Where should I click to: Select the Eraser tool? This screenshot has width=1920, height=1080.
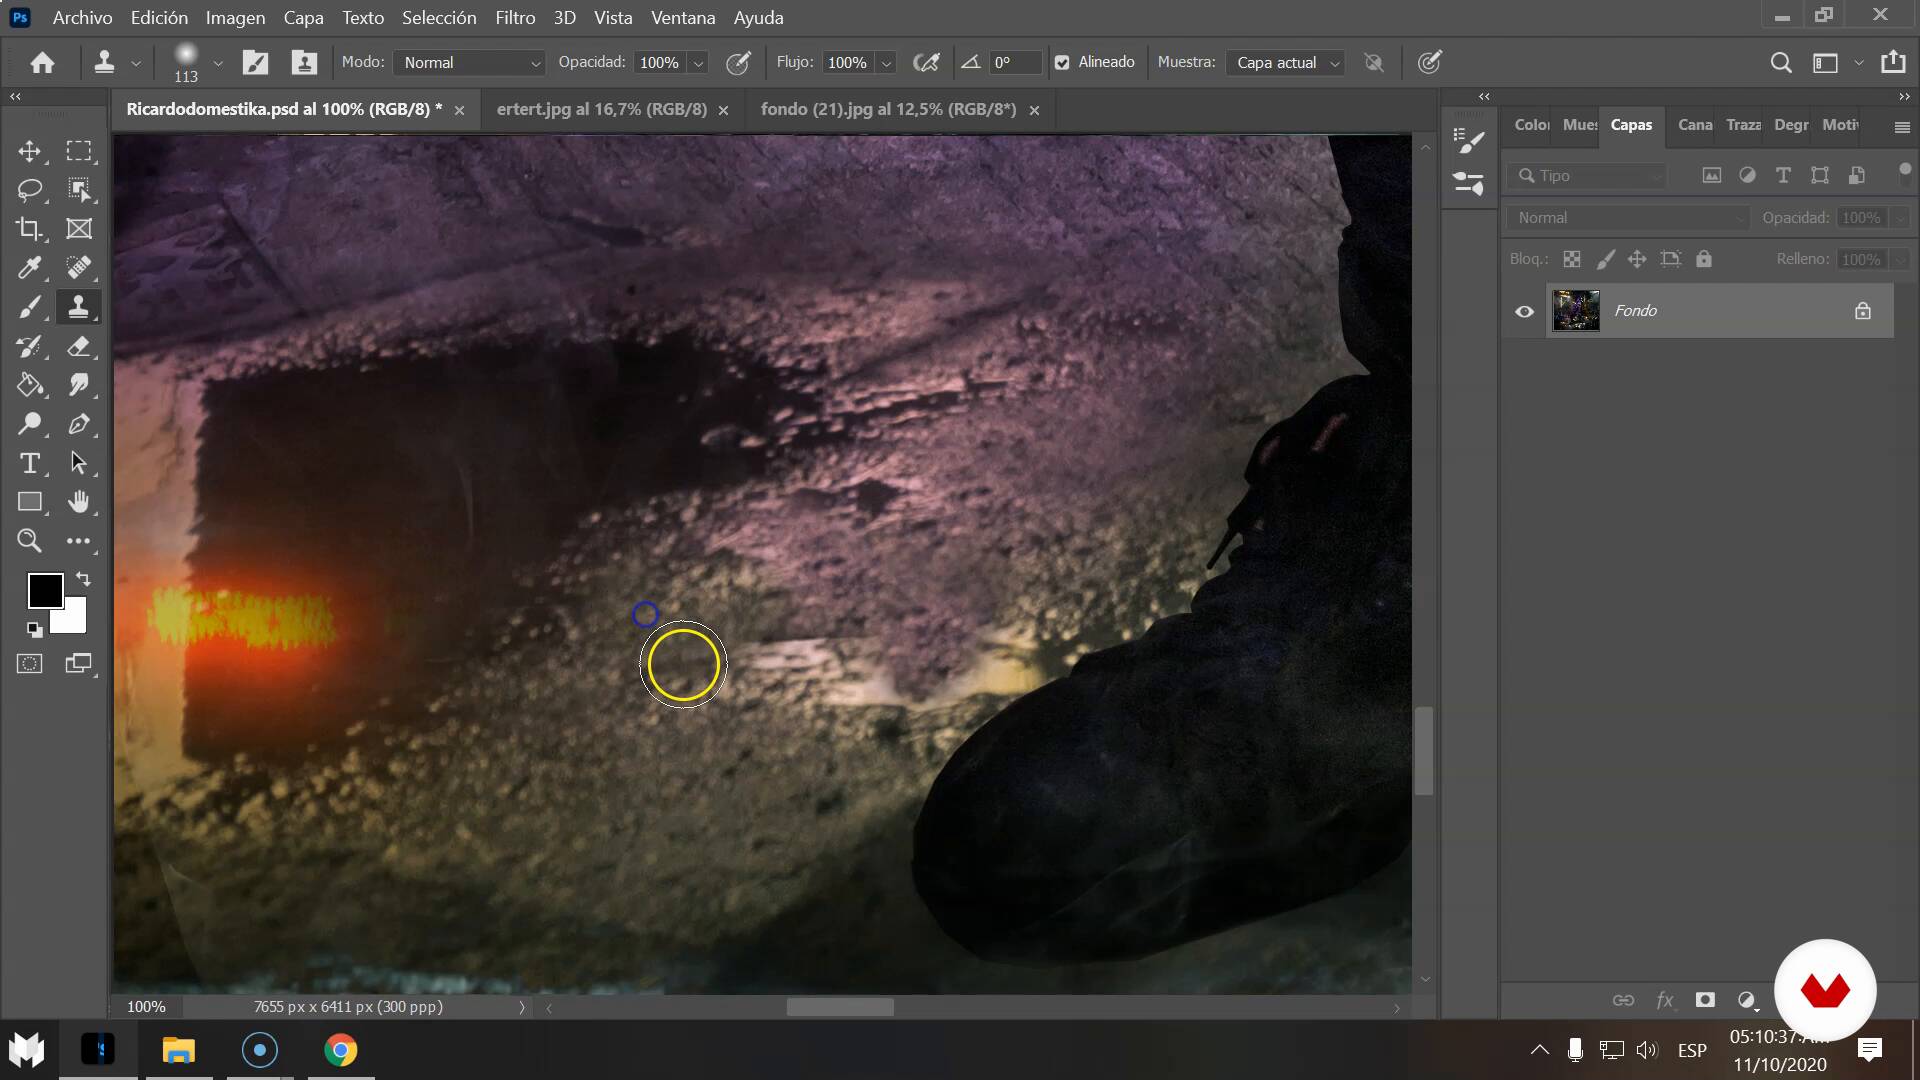tap(79, 346)
